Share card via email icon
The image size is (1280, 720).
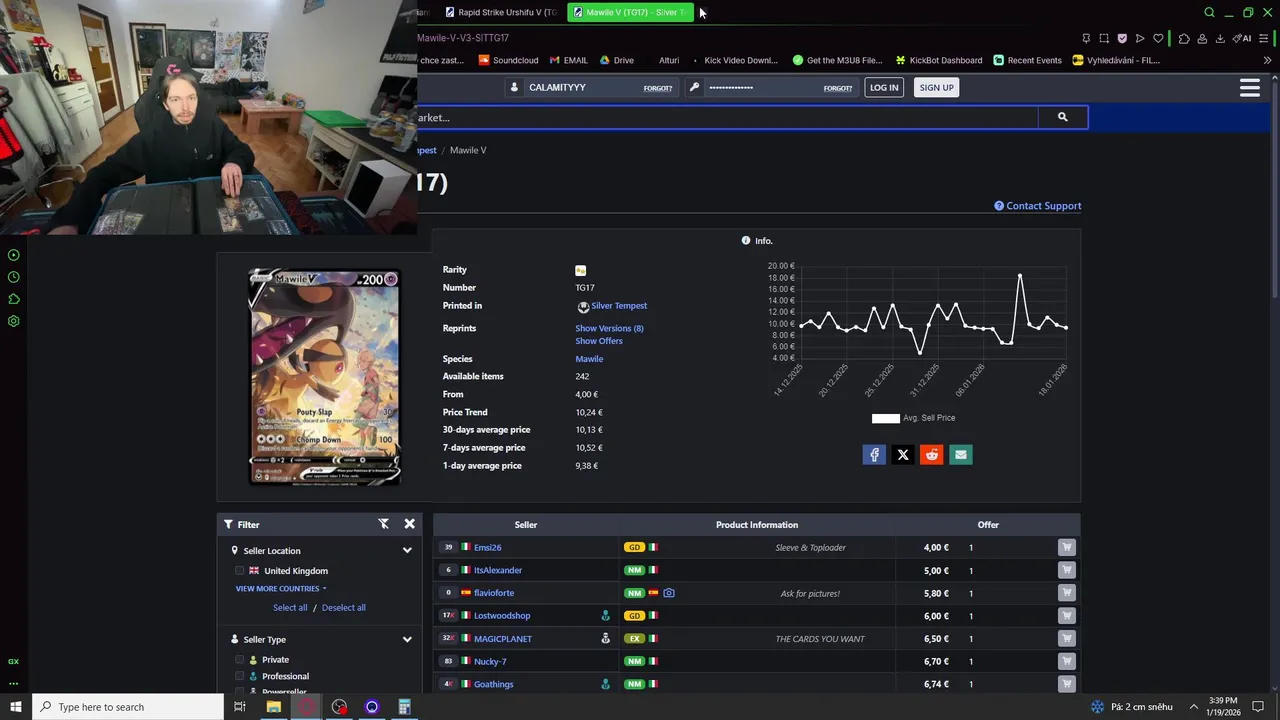(x=961, y=455)
